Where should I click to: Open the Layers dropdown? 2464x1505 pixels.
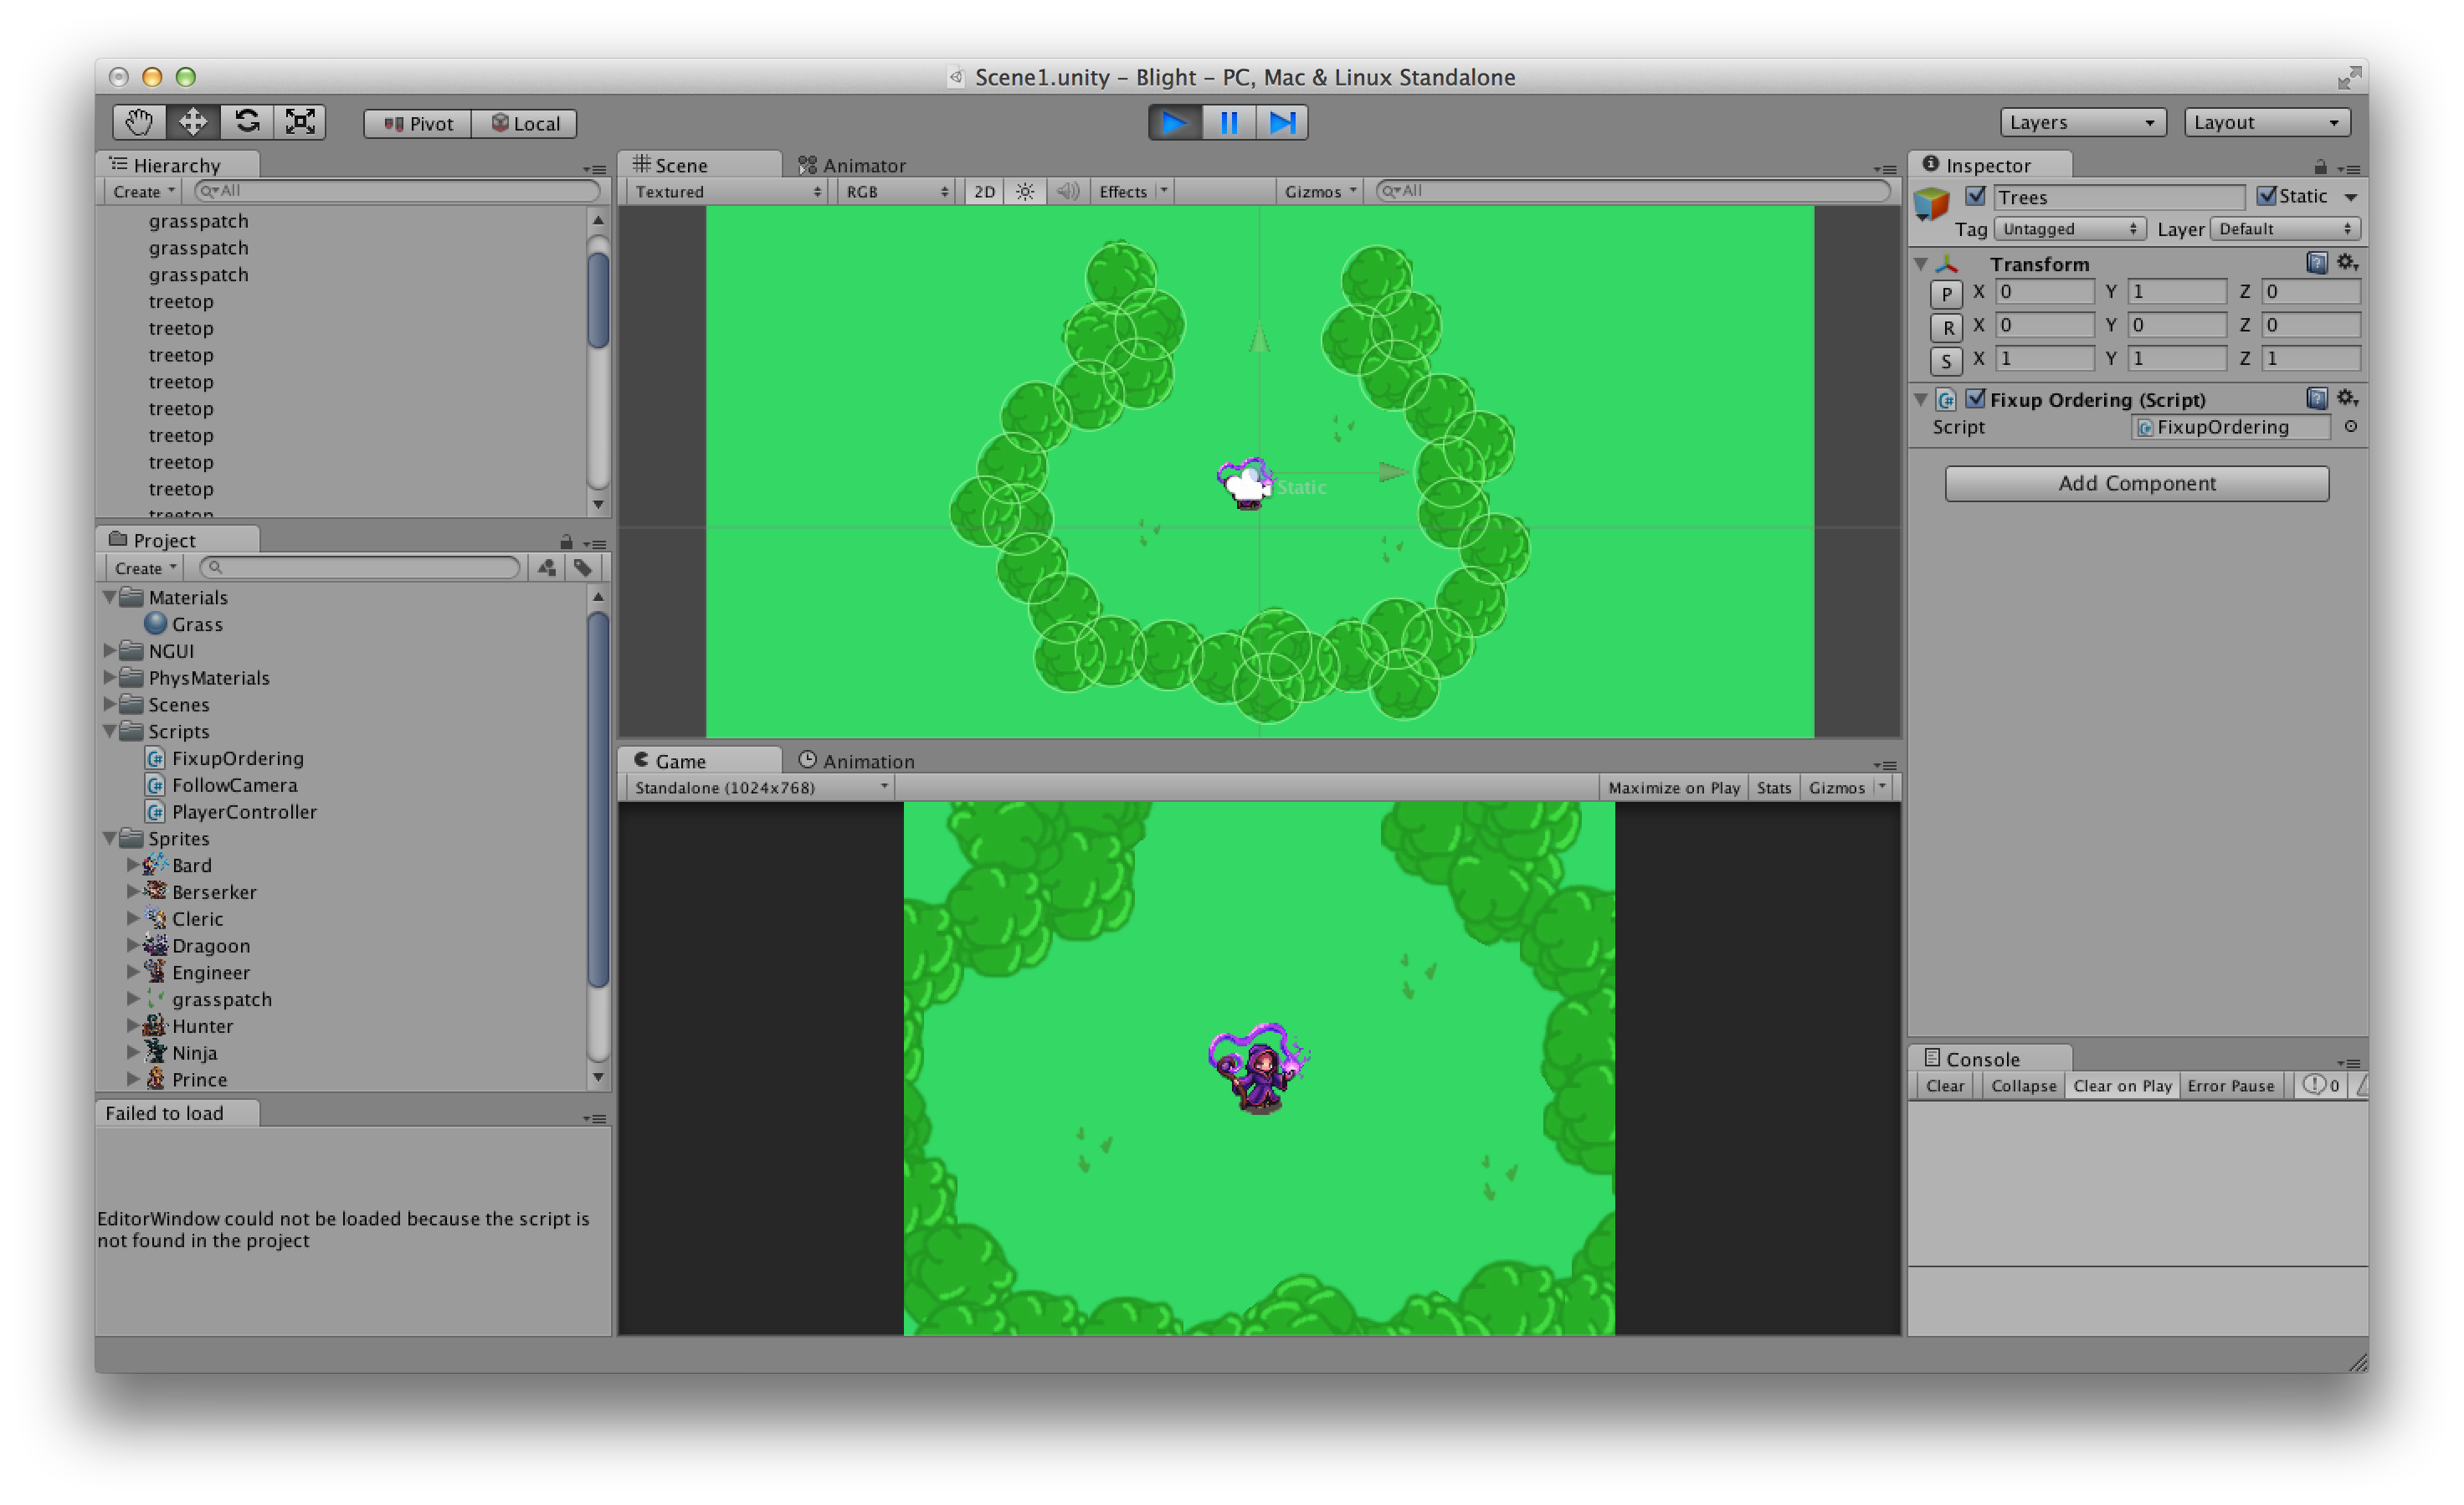2082,122
